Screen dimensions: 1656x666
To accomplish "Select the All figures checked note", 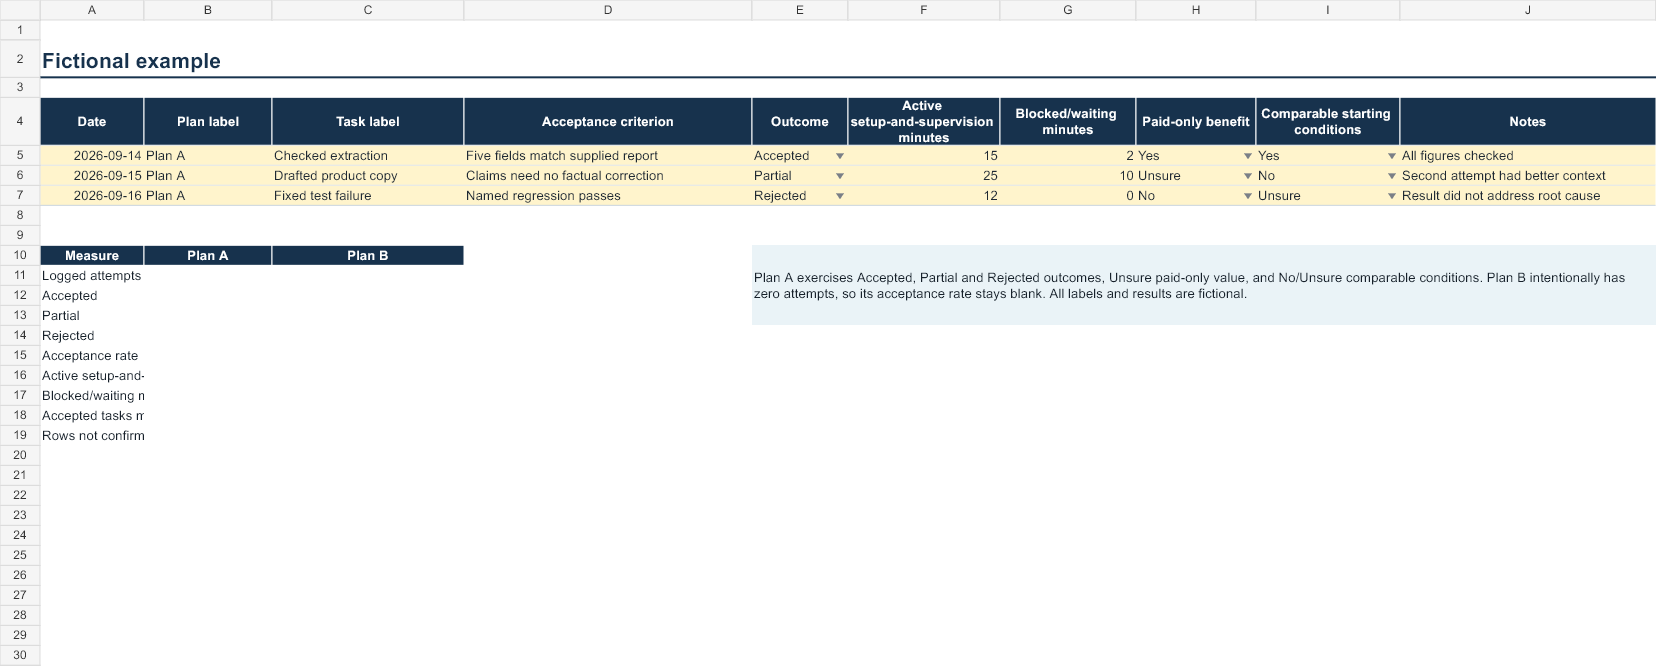I will tap(1528, 156).
